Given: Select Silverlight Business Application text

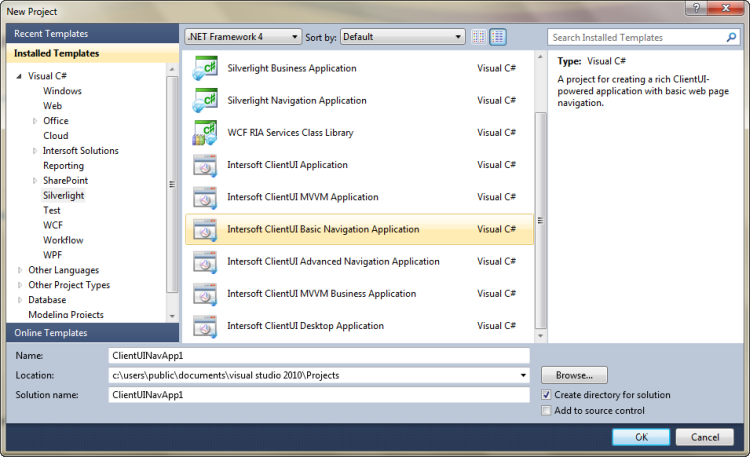Looking at the screenshot, I should (292, 68).
